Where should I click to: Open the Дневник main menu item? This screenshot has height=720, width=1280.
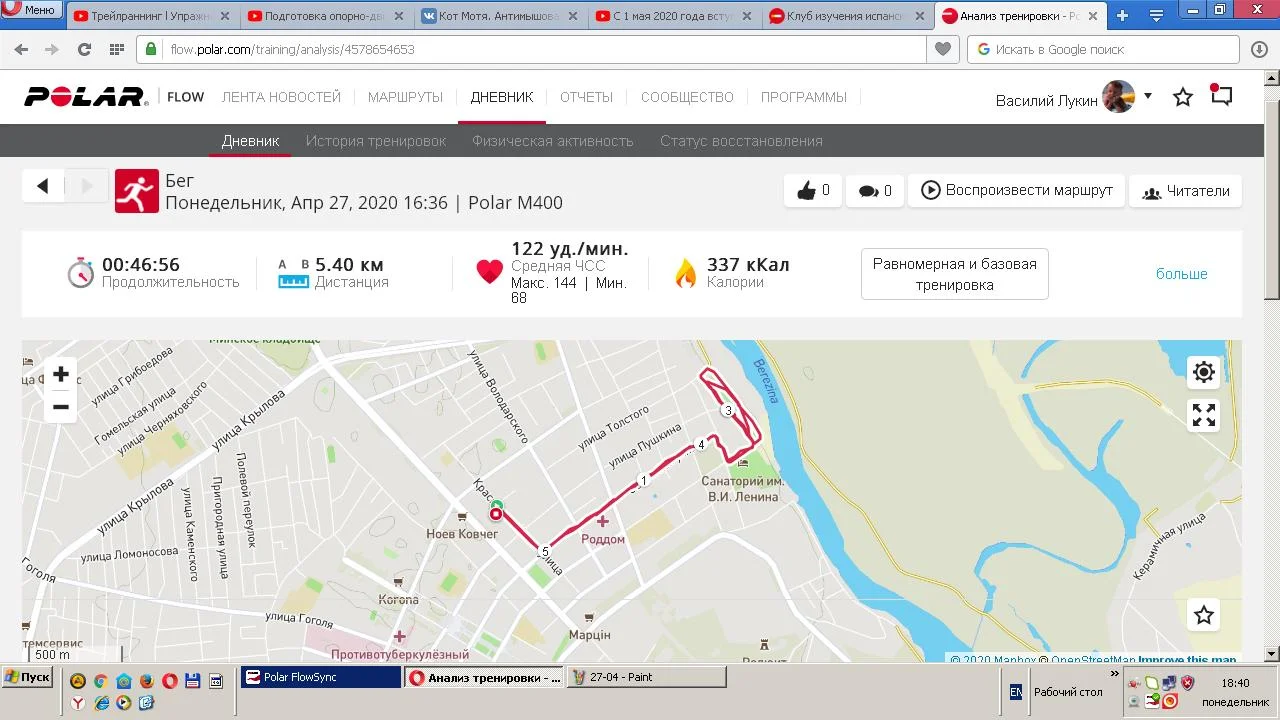pos(502,97)
